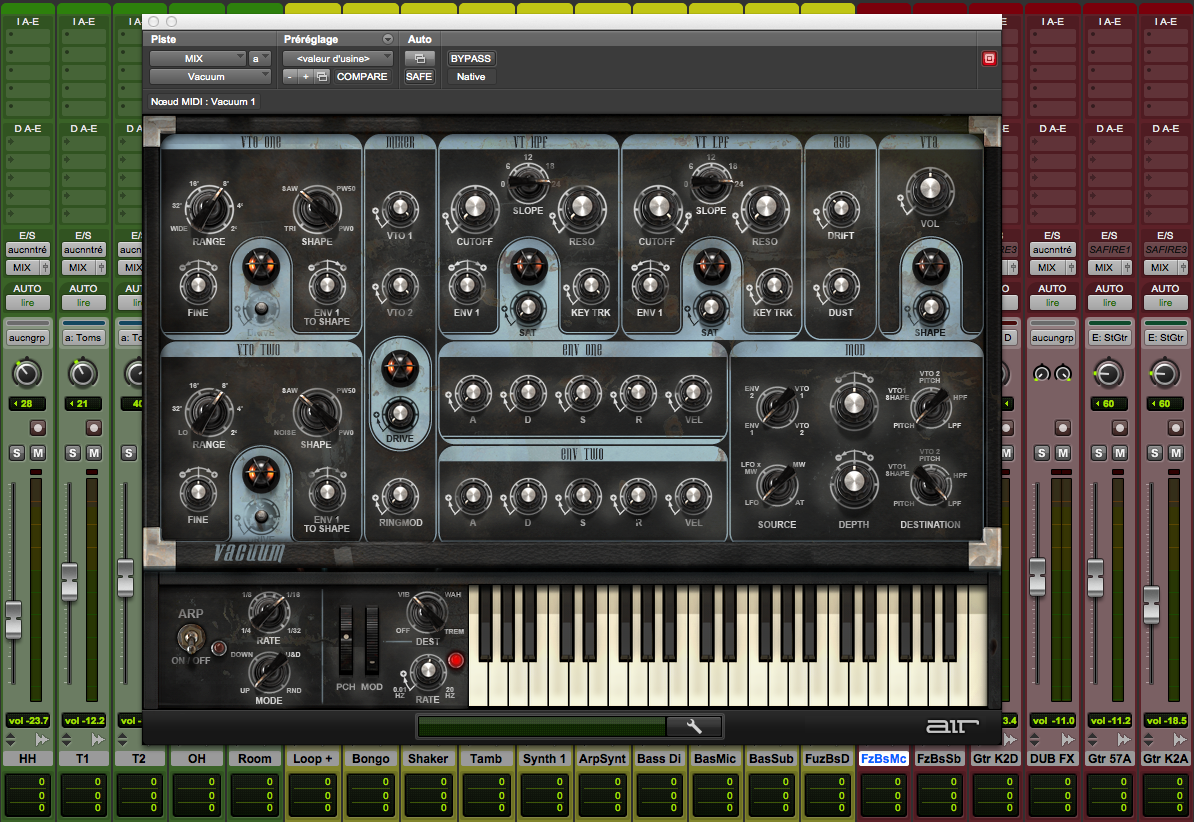This screenshot has width=1194, height=822.
Task: Click the next preset plus button
Action: [x=305, y=77]
